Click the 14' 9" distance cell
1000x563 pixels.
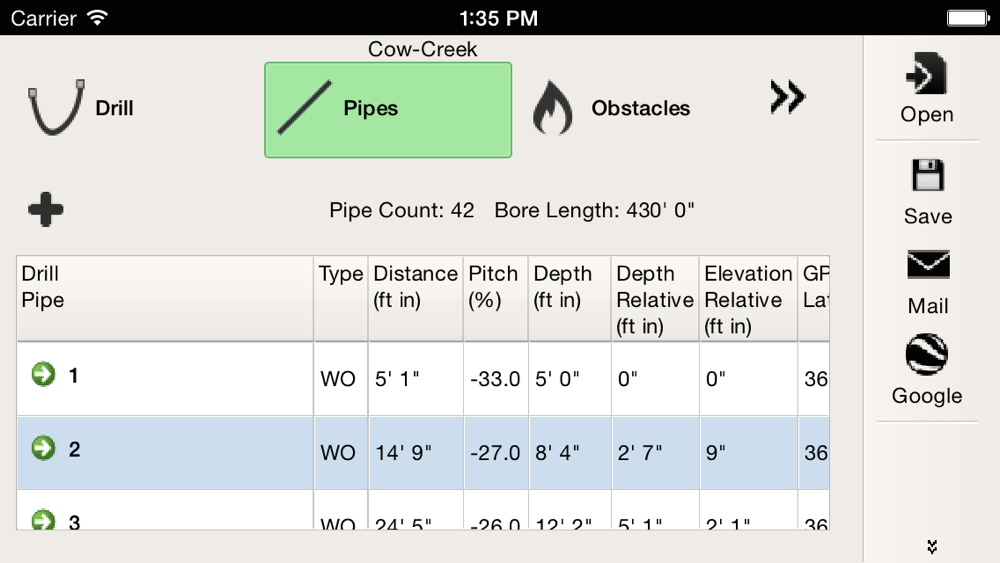pos(415,453)
